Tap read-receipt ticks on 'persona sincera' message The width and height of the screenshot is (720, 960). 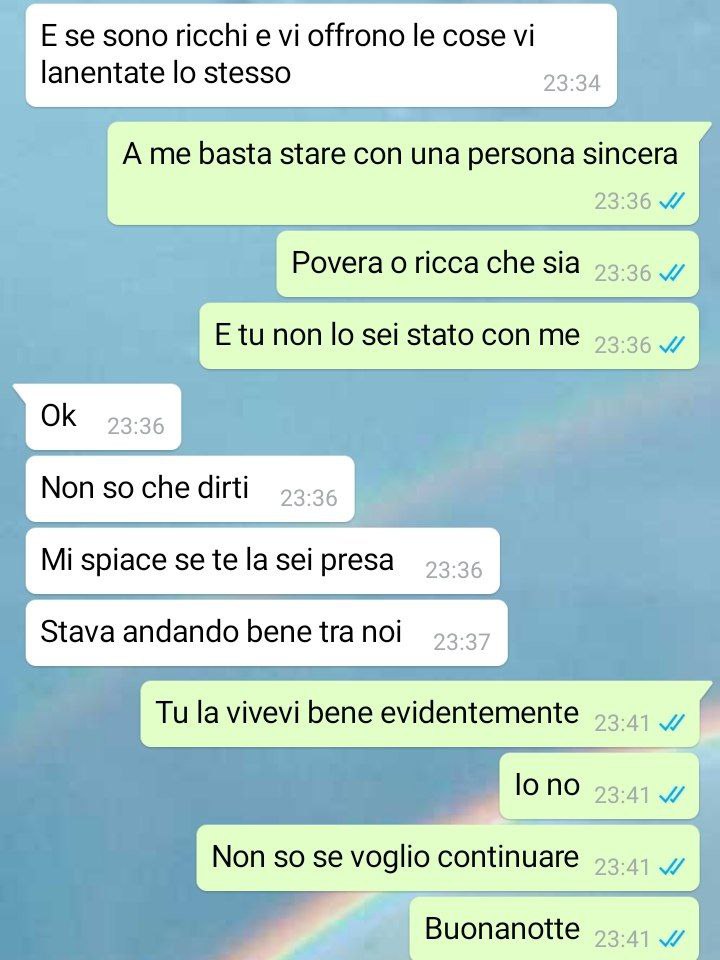point(672,201)
